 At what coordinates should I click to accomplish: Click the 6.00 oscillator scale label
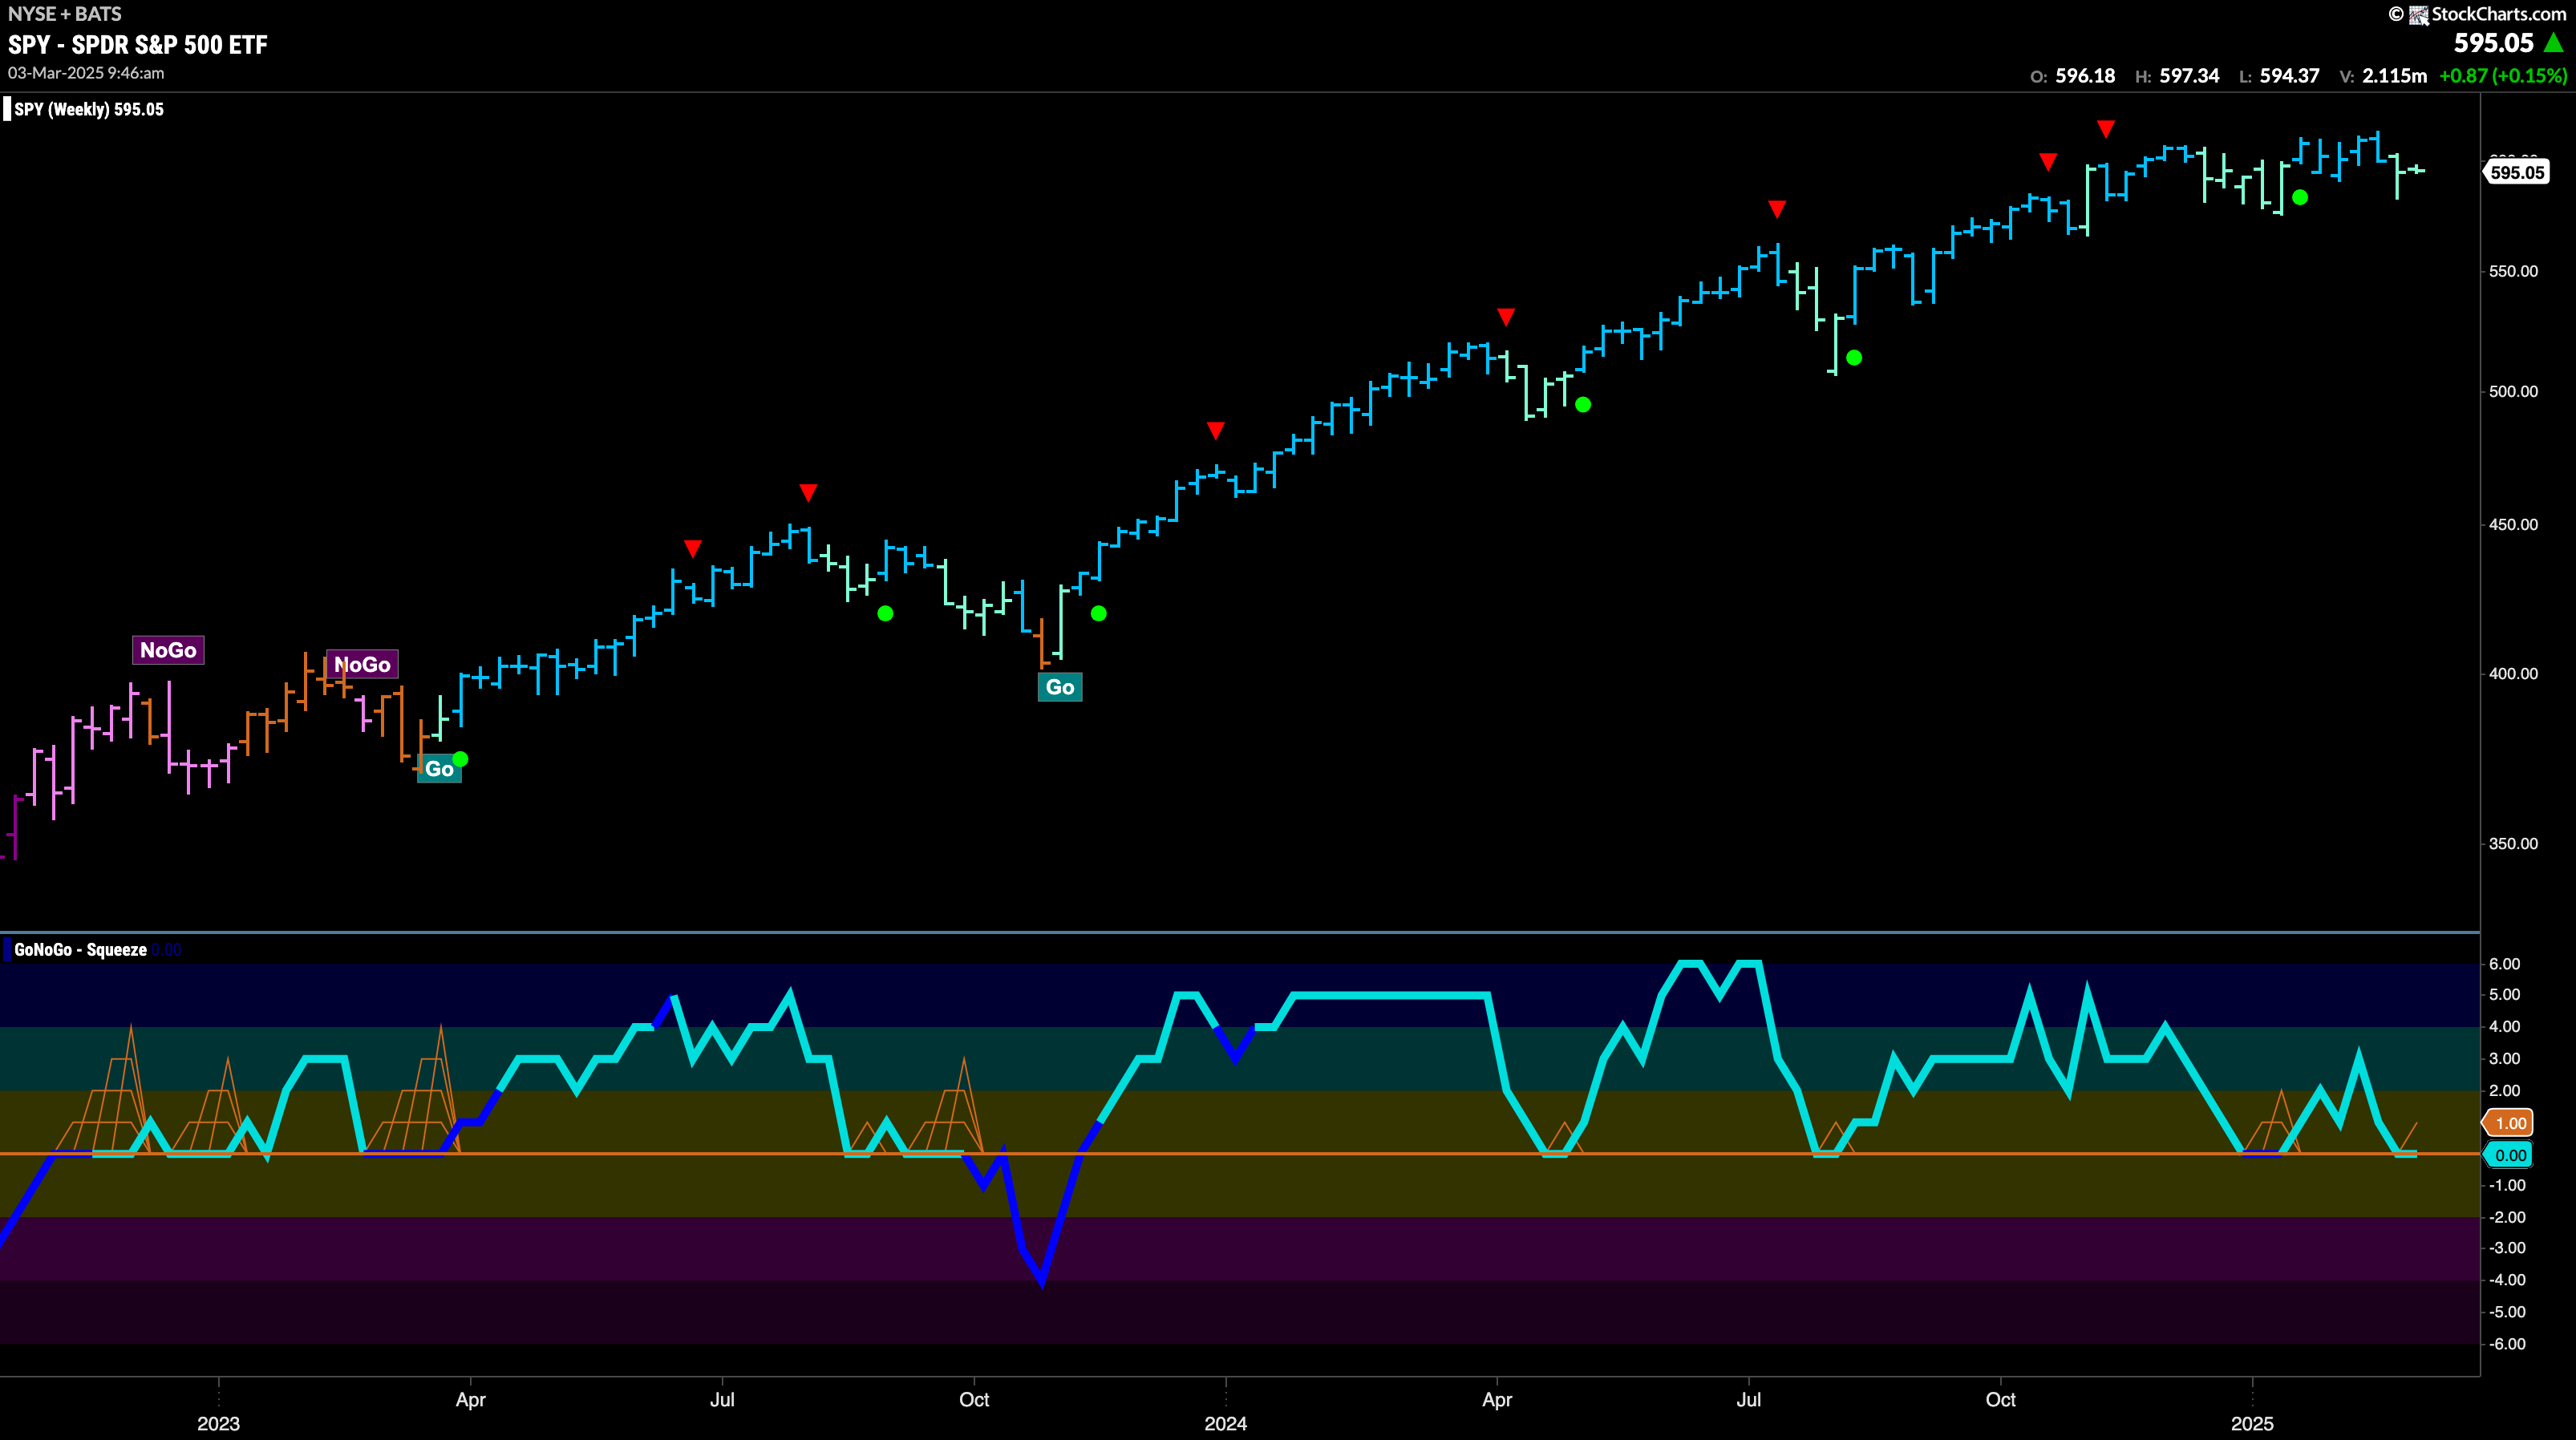[x=2504, y=964]
